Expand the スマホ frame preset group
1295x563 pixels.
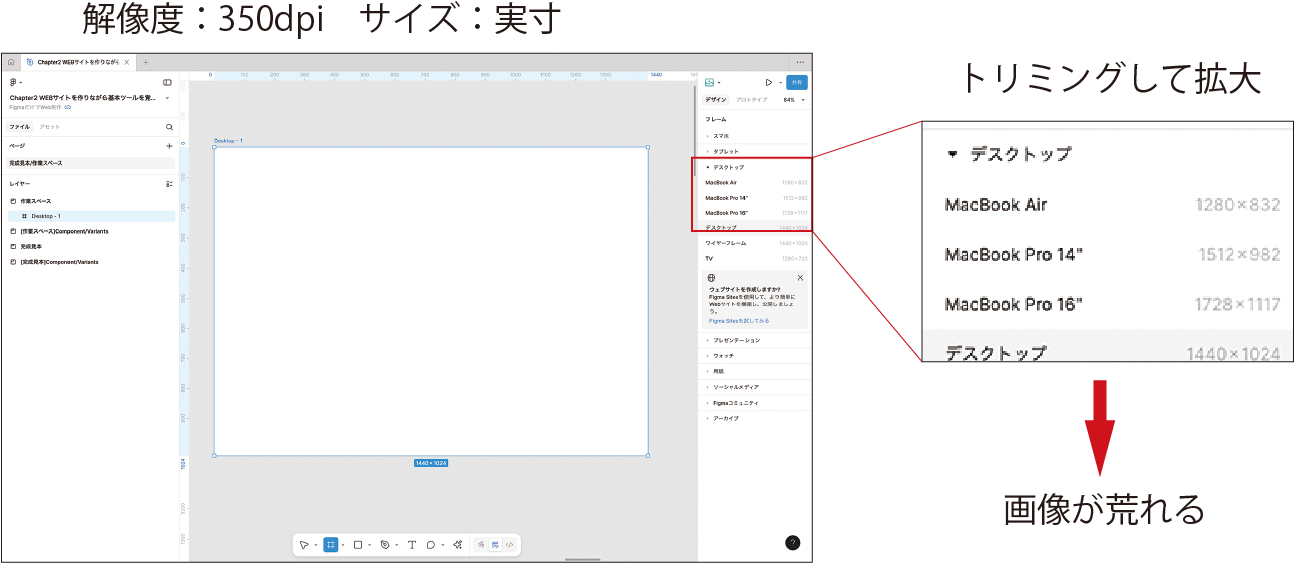click(720, 135)
